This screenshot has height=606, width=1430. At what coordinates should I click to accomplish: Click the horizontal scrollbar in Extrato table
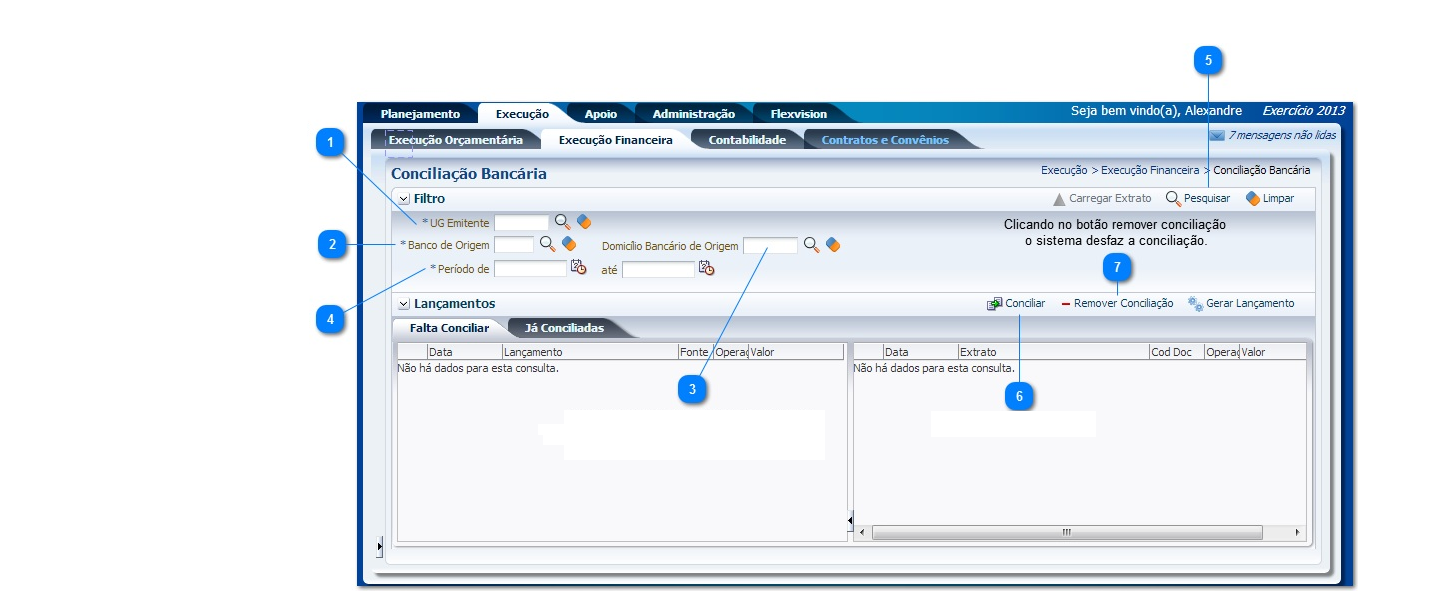coord(1067,533)
